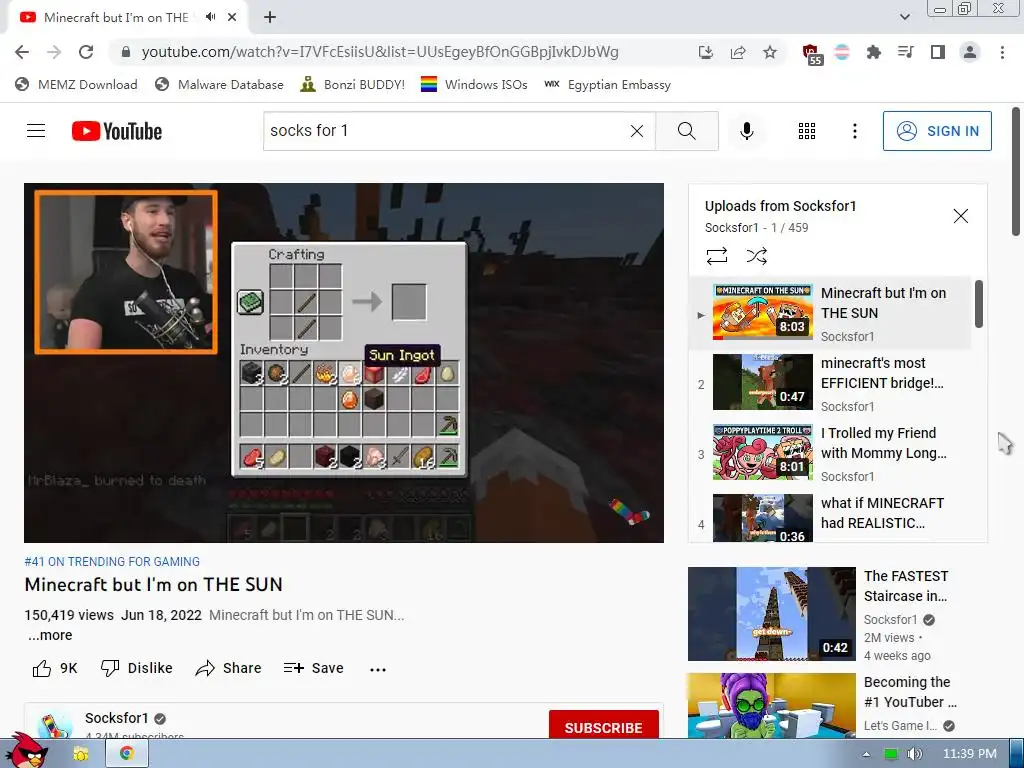Image resolution: width=1024 pixels, height=768 pixels.
Task: Click the SIGN IN button
Action: pyautogui.click(x=936, y=131)
